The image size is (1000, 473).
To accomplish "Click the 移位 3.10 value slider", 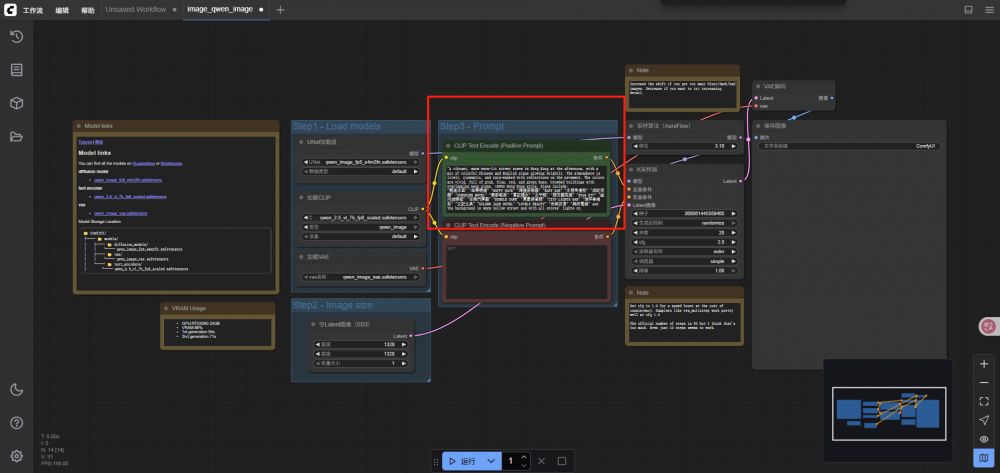I will coord(684,146).
